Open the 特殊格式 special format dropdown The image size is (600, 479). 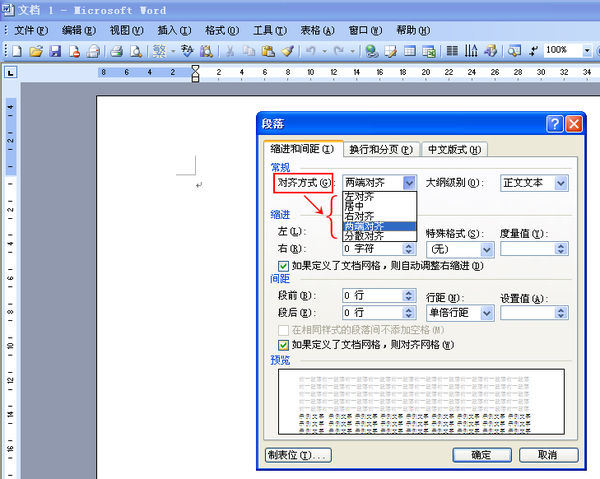(x=486, y=250)
